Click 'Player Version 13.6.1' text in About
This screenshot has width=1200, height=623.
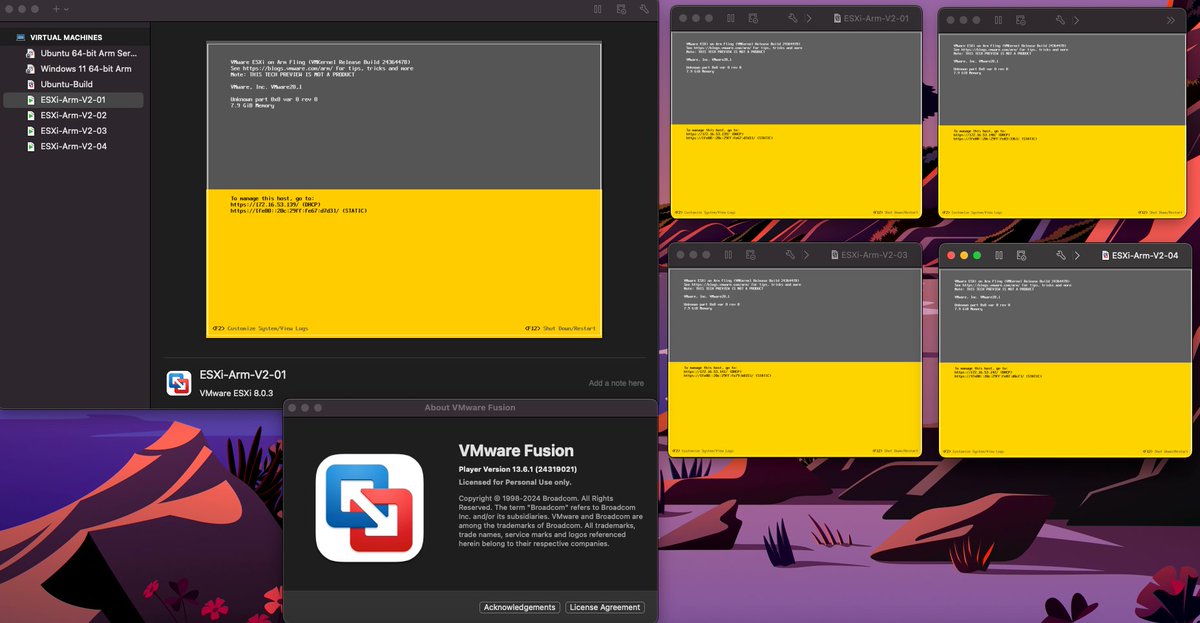click(x=518, y=469)
